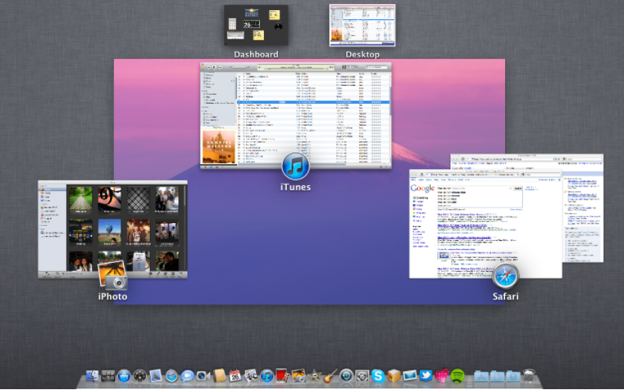Select the highlighted blue song row in iTunes
Screen dimensions: 627x391
314,102
